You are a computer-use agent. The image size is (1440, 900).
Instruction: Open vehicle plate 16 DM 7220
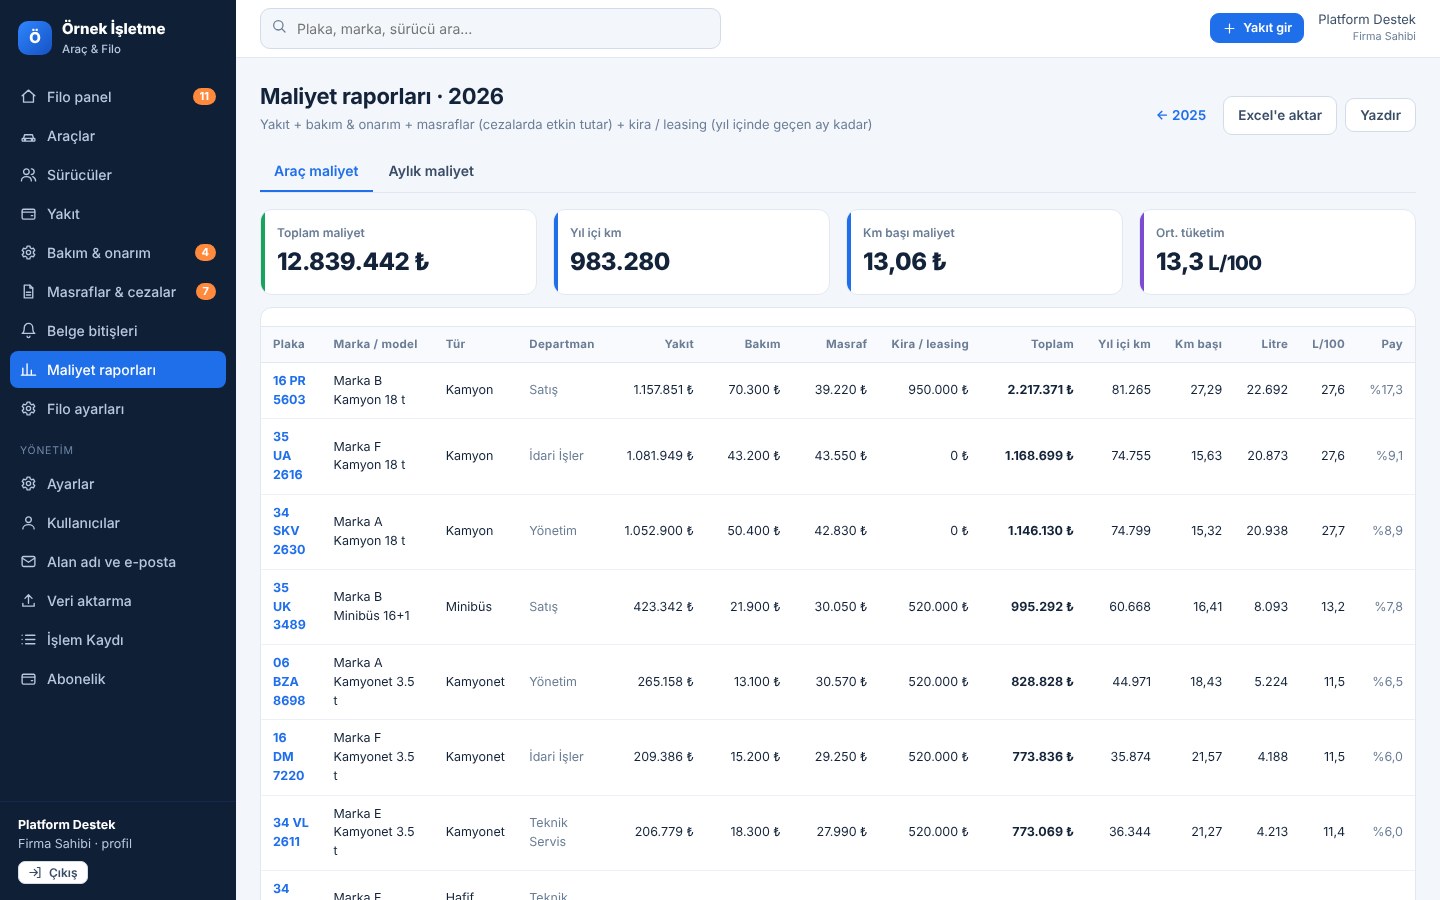point(288,757)
